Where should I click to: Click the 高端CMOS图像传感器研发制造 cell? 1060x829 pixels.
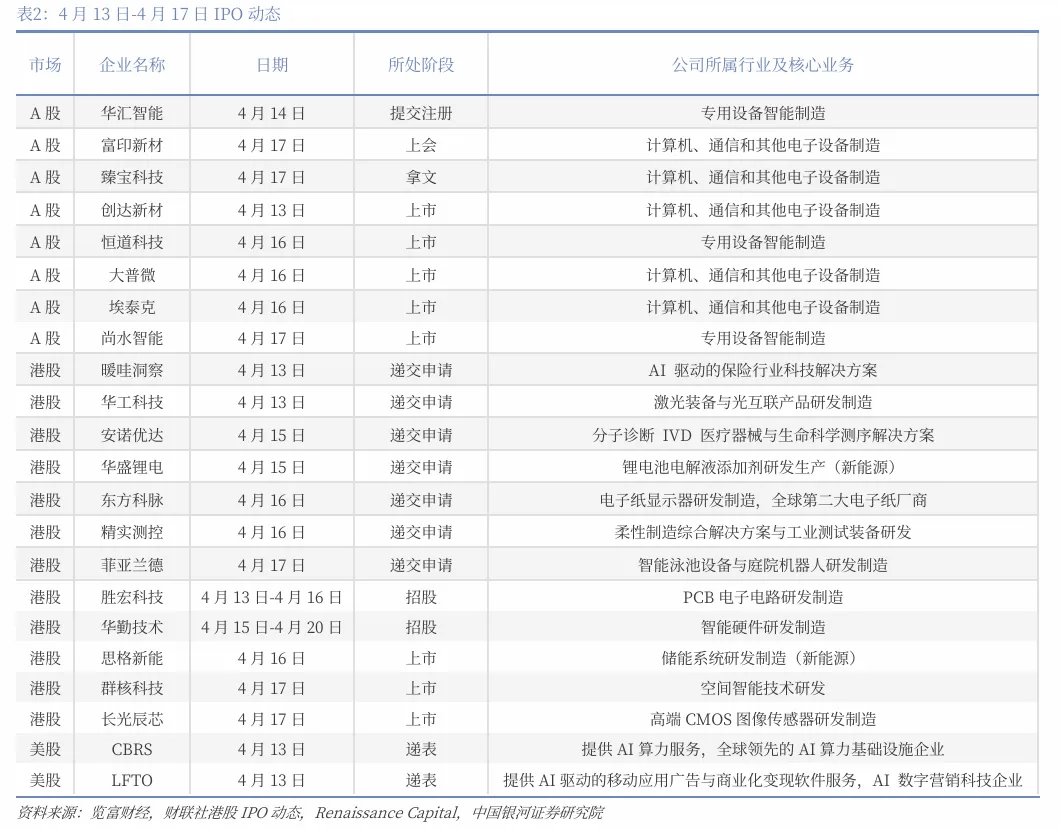point(763,719)
